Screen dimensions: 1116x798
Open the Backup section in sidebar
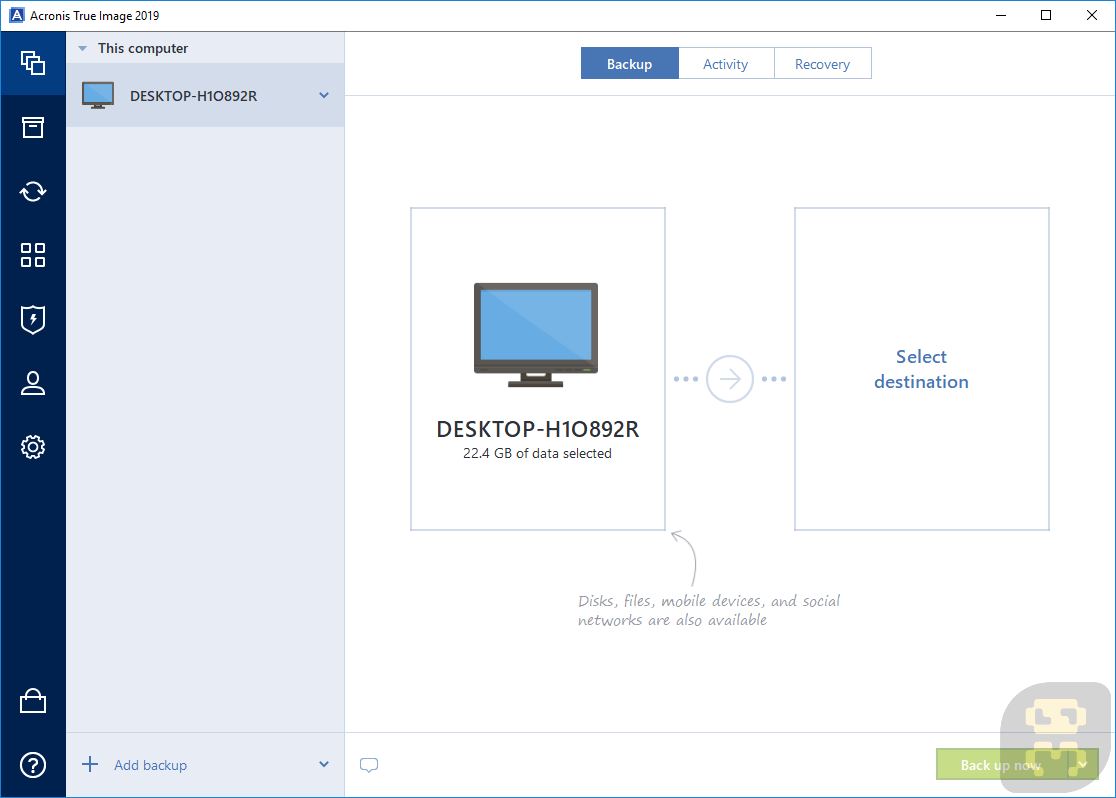tap(33, 63)
